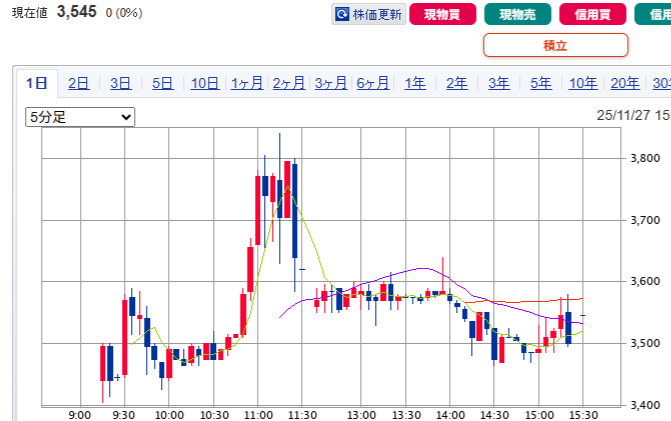Select the 2ヶ月 period tab
Screen dimensions: 671x421
[289, 83]
